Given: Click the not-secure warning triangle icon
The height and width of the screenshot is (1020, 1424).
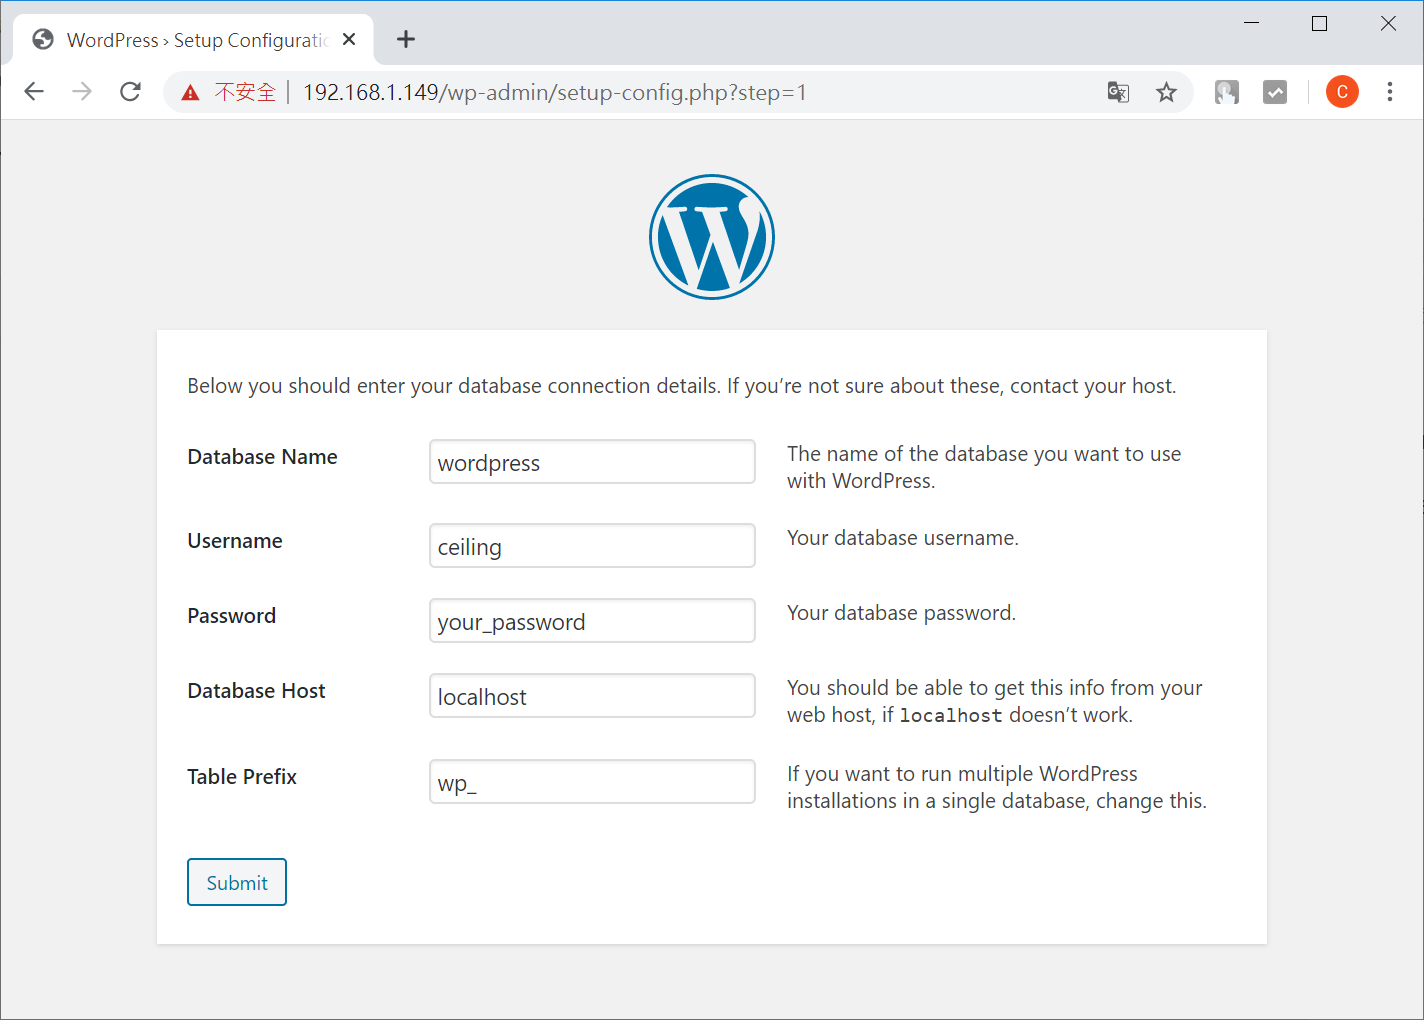Looking at the screenshot, I should tap(191, 93).
